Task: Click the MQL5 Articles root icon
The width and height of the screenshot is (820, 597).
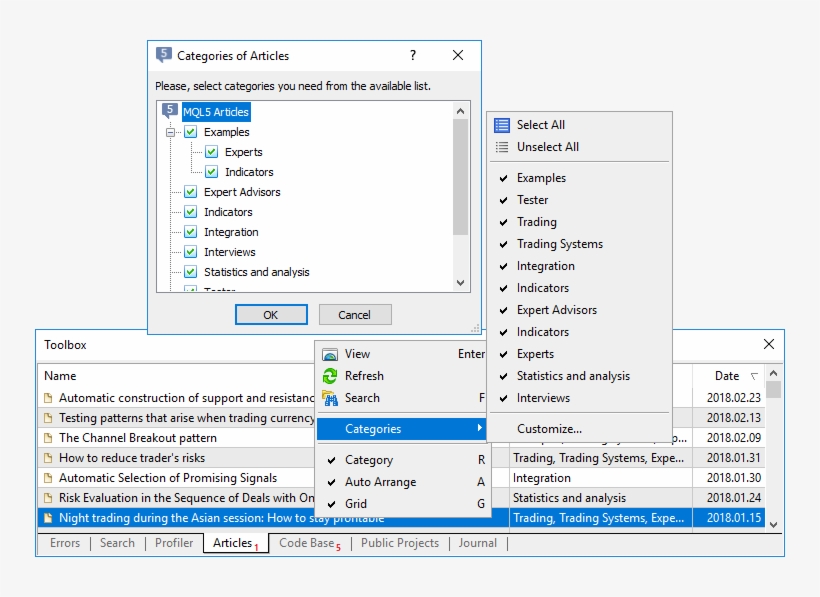Action: [170, 112]
